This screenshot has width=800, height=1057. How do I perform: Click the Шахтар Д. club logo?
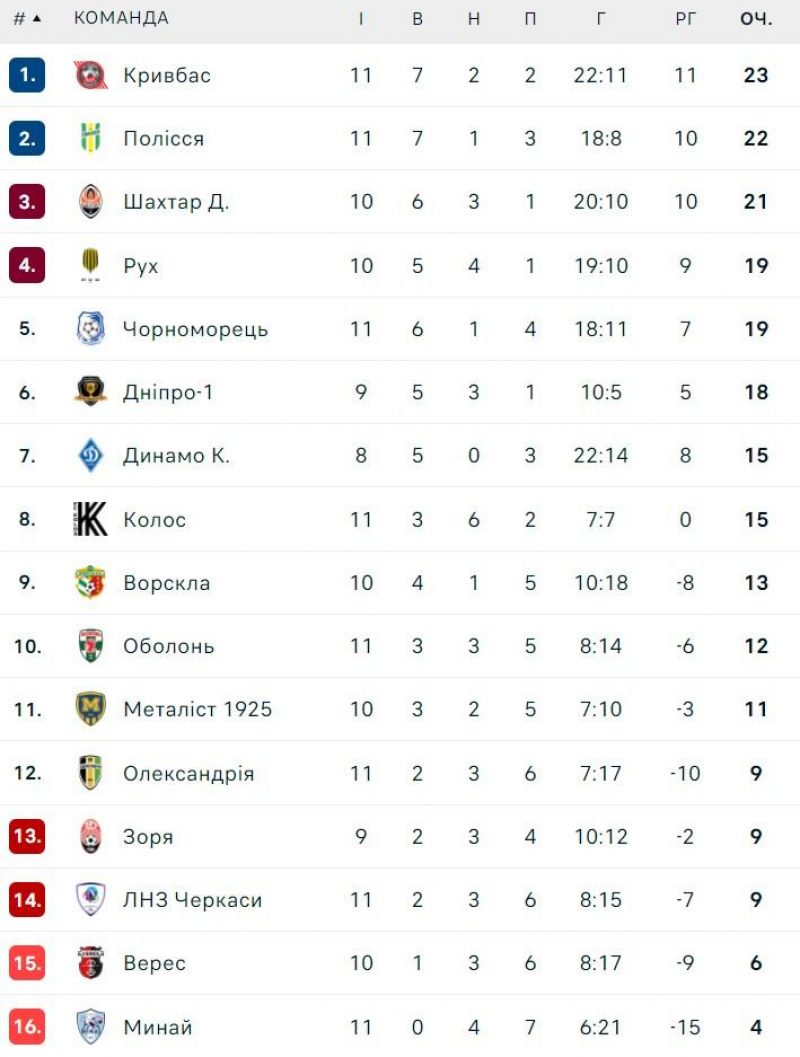point(90,202)
